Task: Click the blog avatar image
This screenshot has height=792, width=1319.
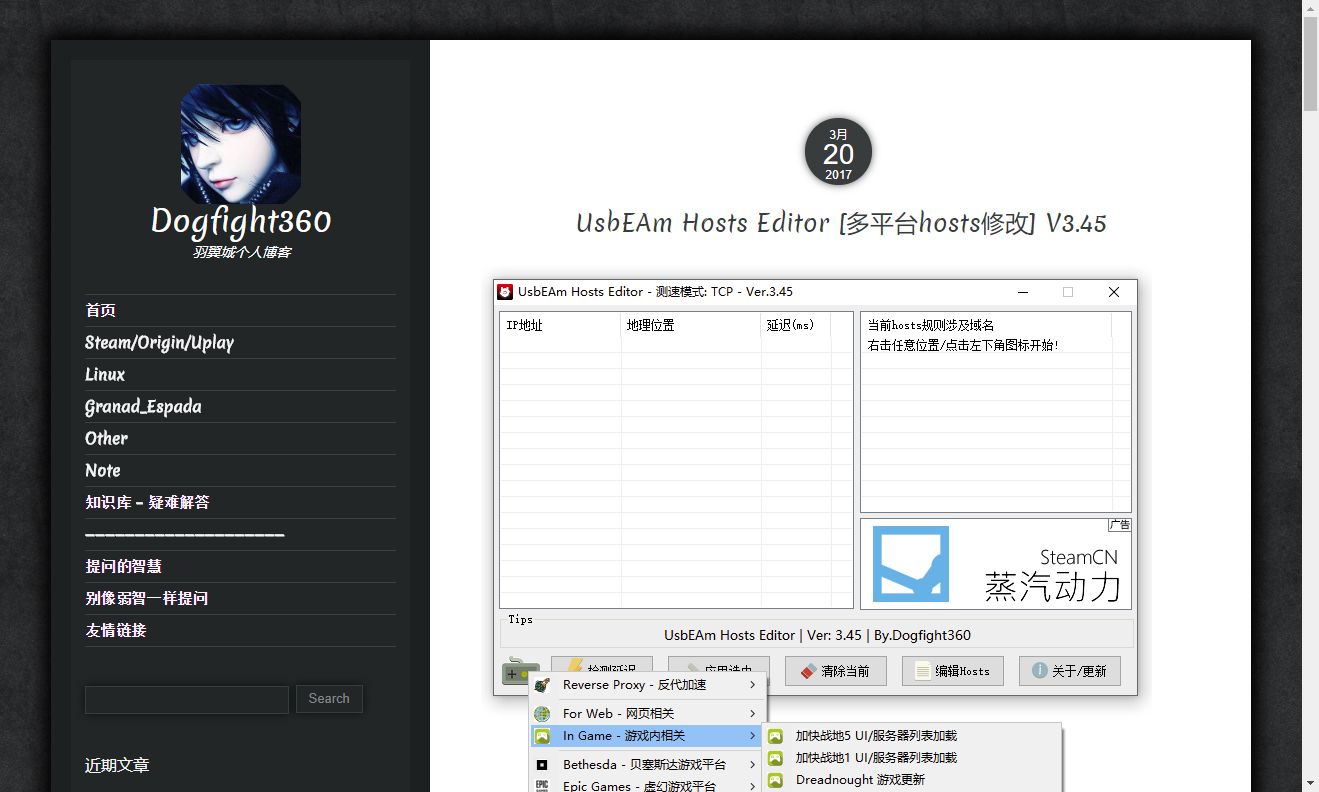Action: tap(241, 144)
